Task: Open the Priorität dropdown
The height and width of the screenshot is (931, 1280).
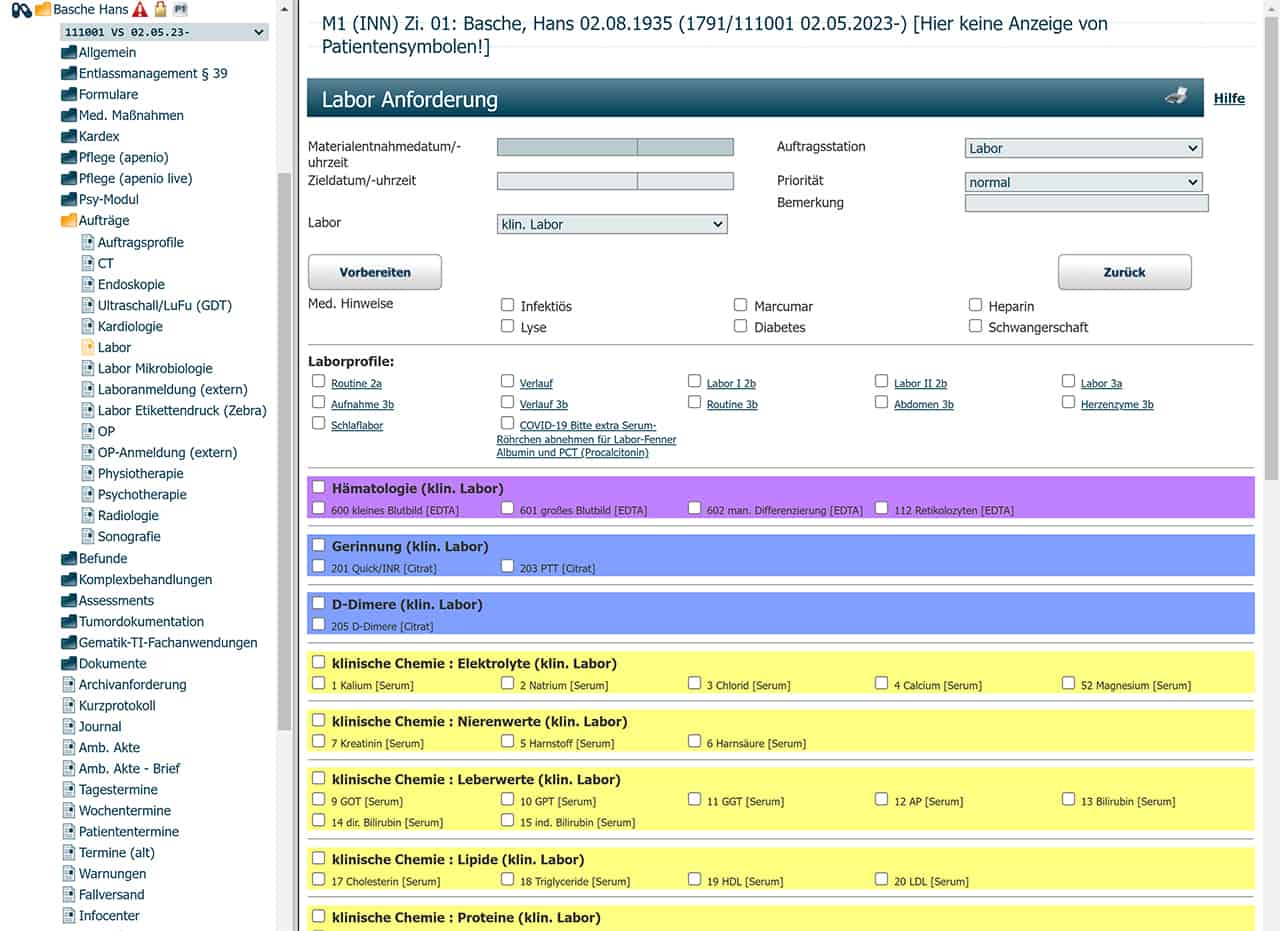Action: (1083, 182)
